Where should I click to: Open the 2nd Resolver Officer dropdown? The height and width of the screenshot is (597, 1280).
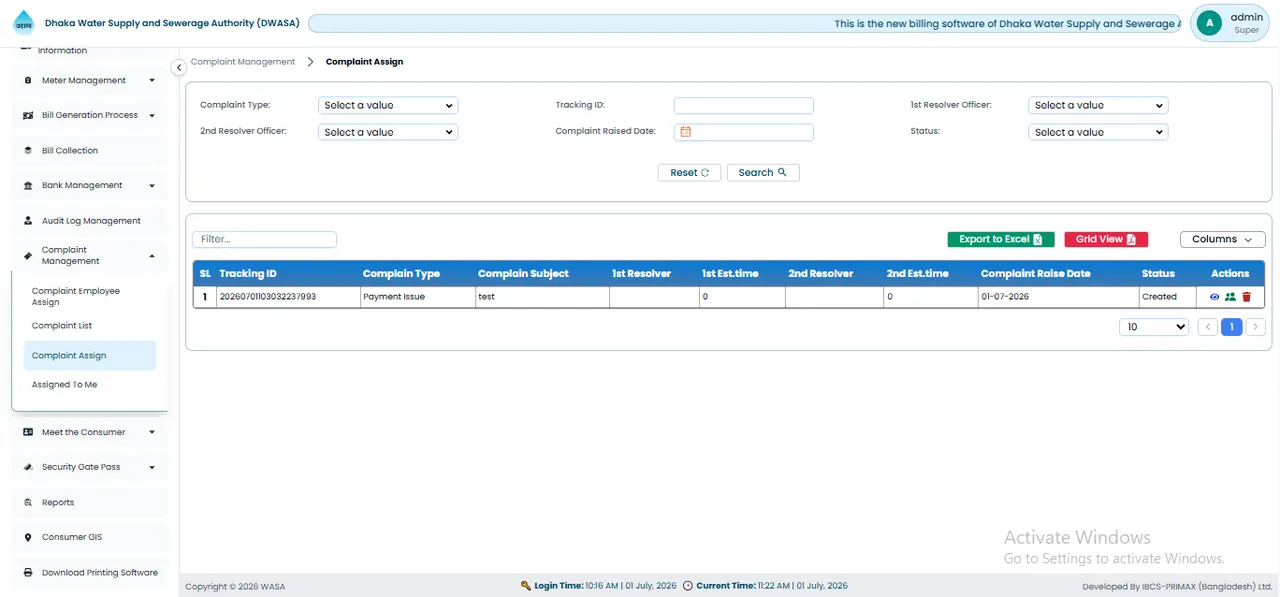coord(388,132)
